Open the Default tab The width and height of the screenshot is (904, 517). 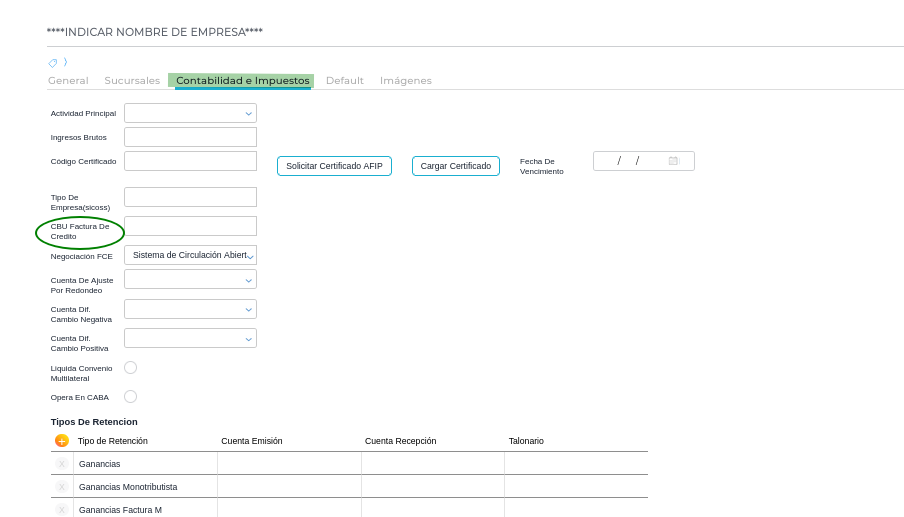(x=345, y=81)
